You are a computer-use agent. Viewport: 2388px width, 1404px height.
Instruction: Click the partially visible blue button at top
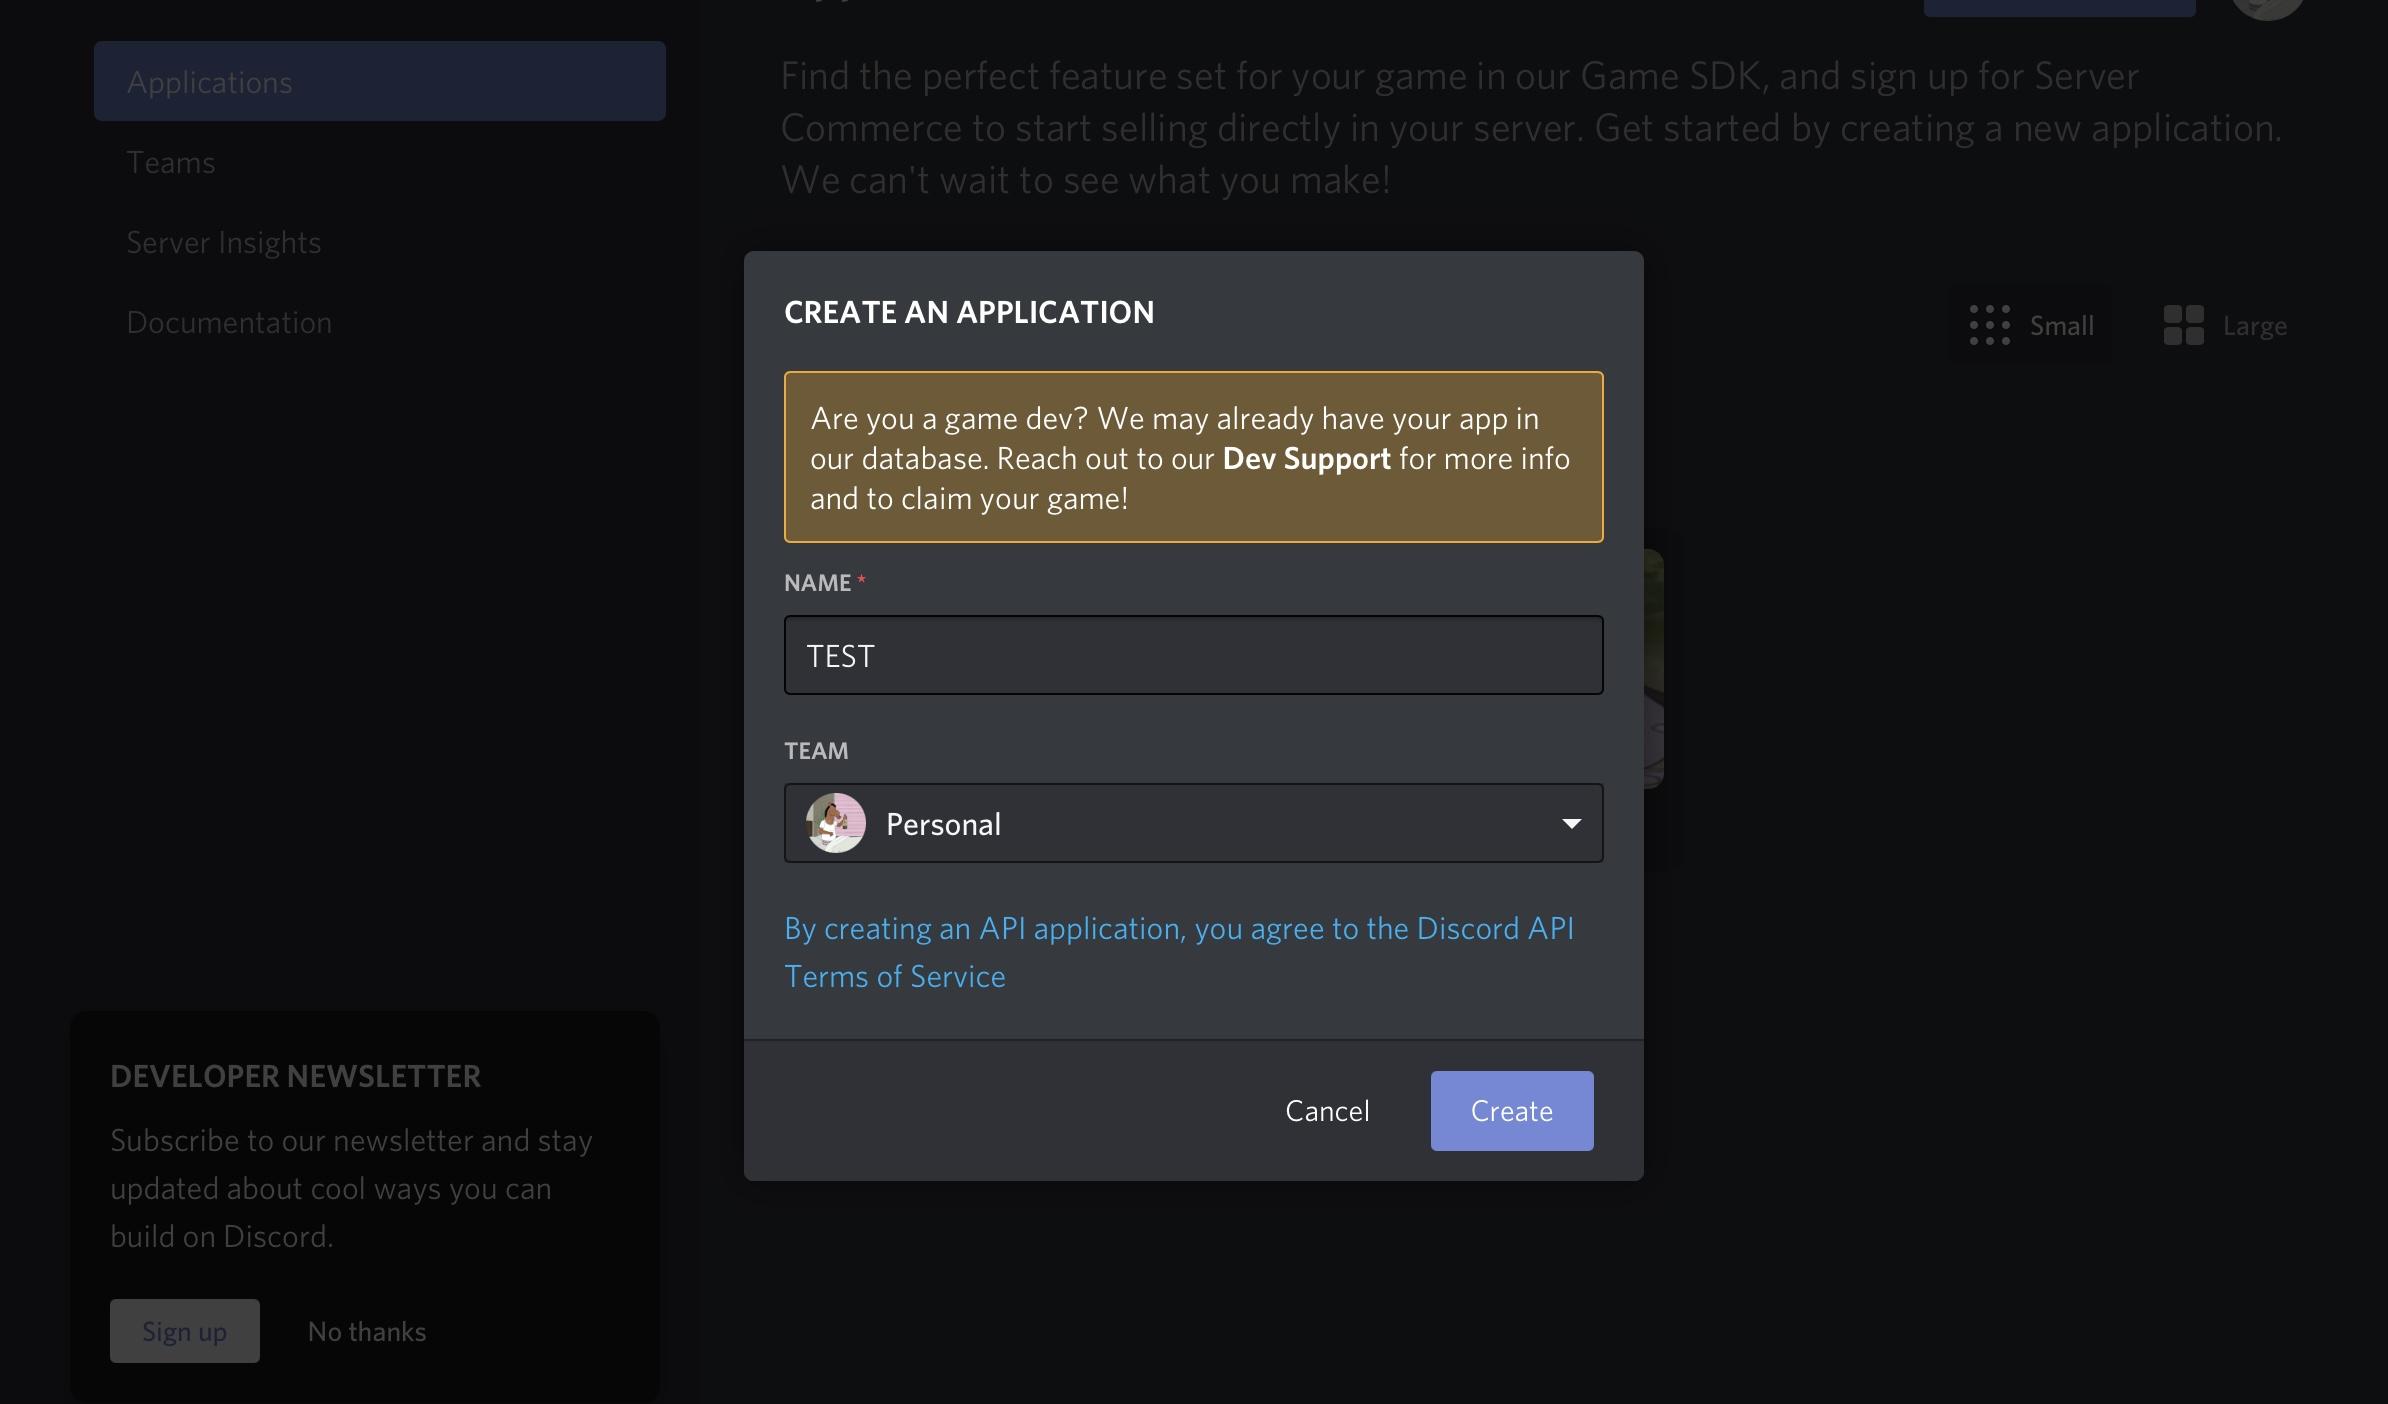coord(2058,8)
